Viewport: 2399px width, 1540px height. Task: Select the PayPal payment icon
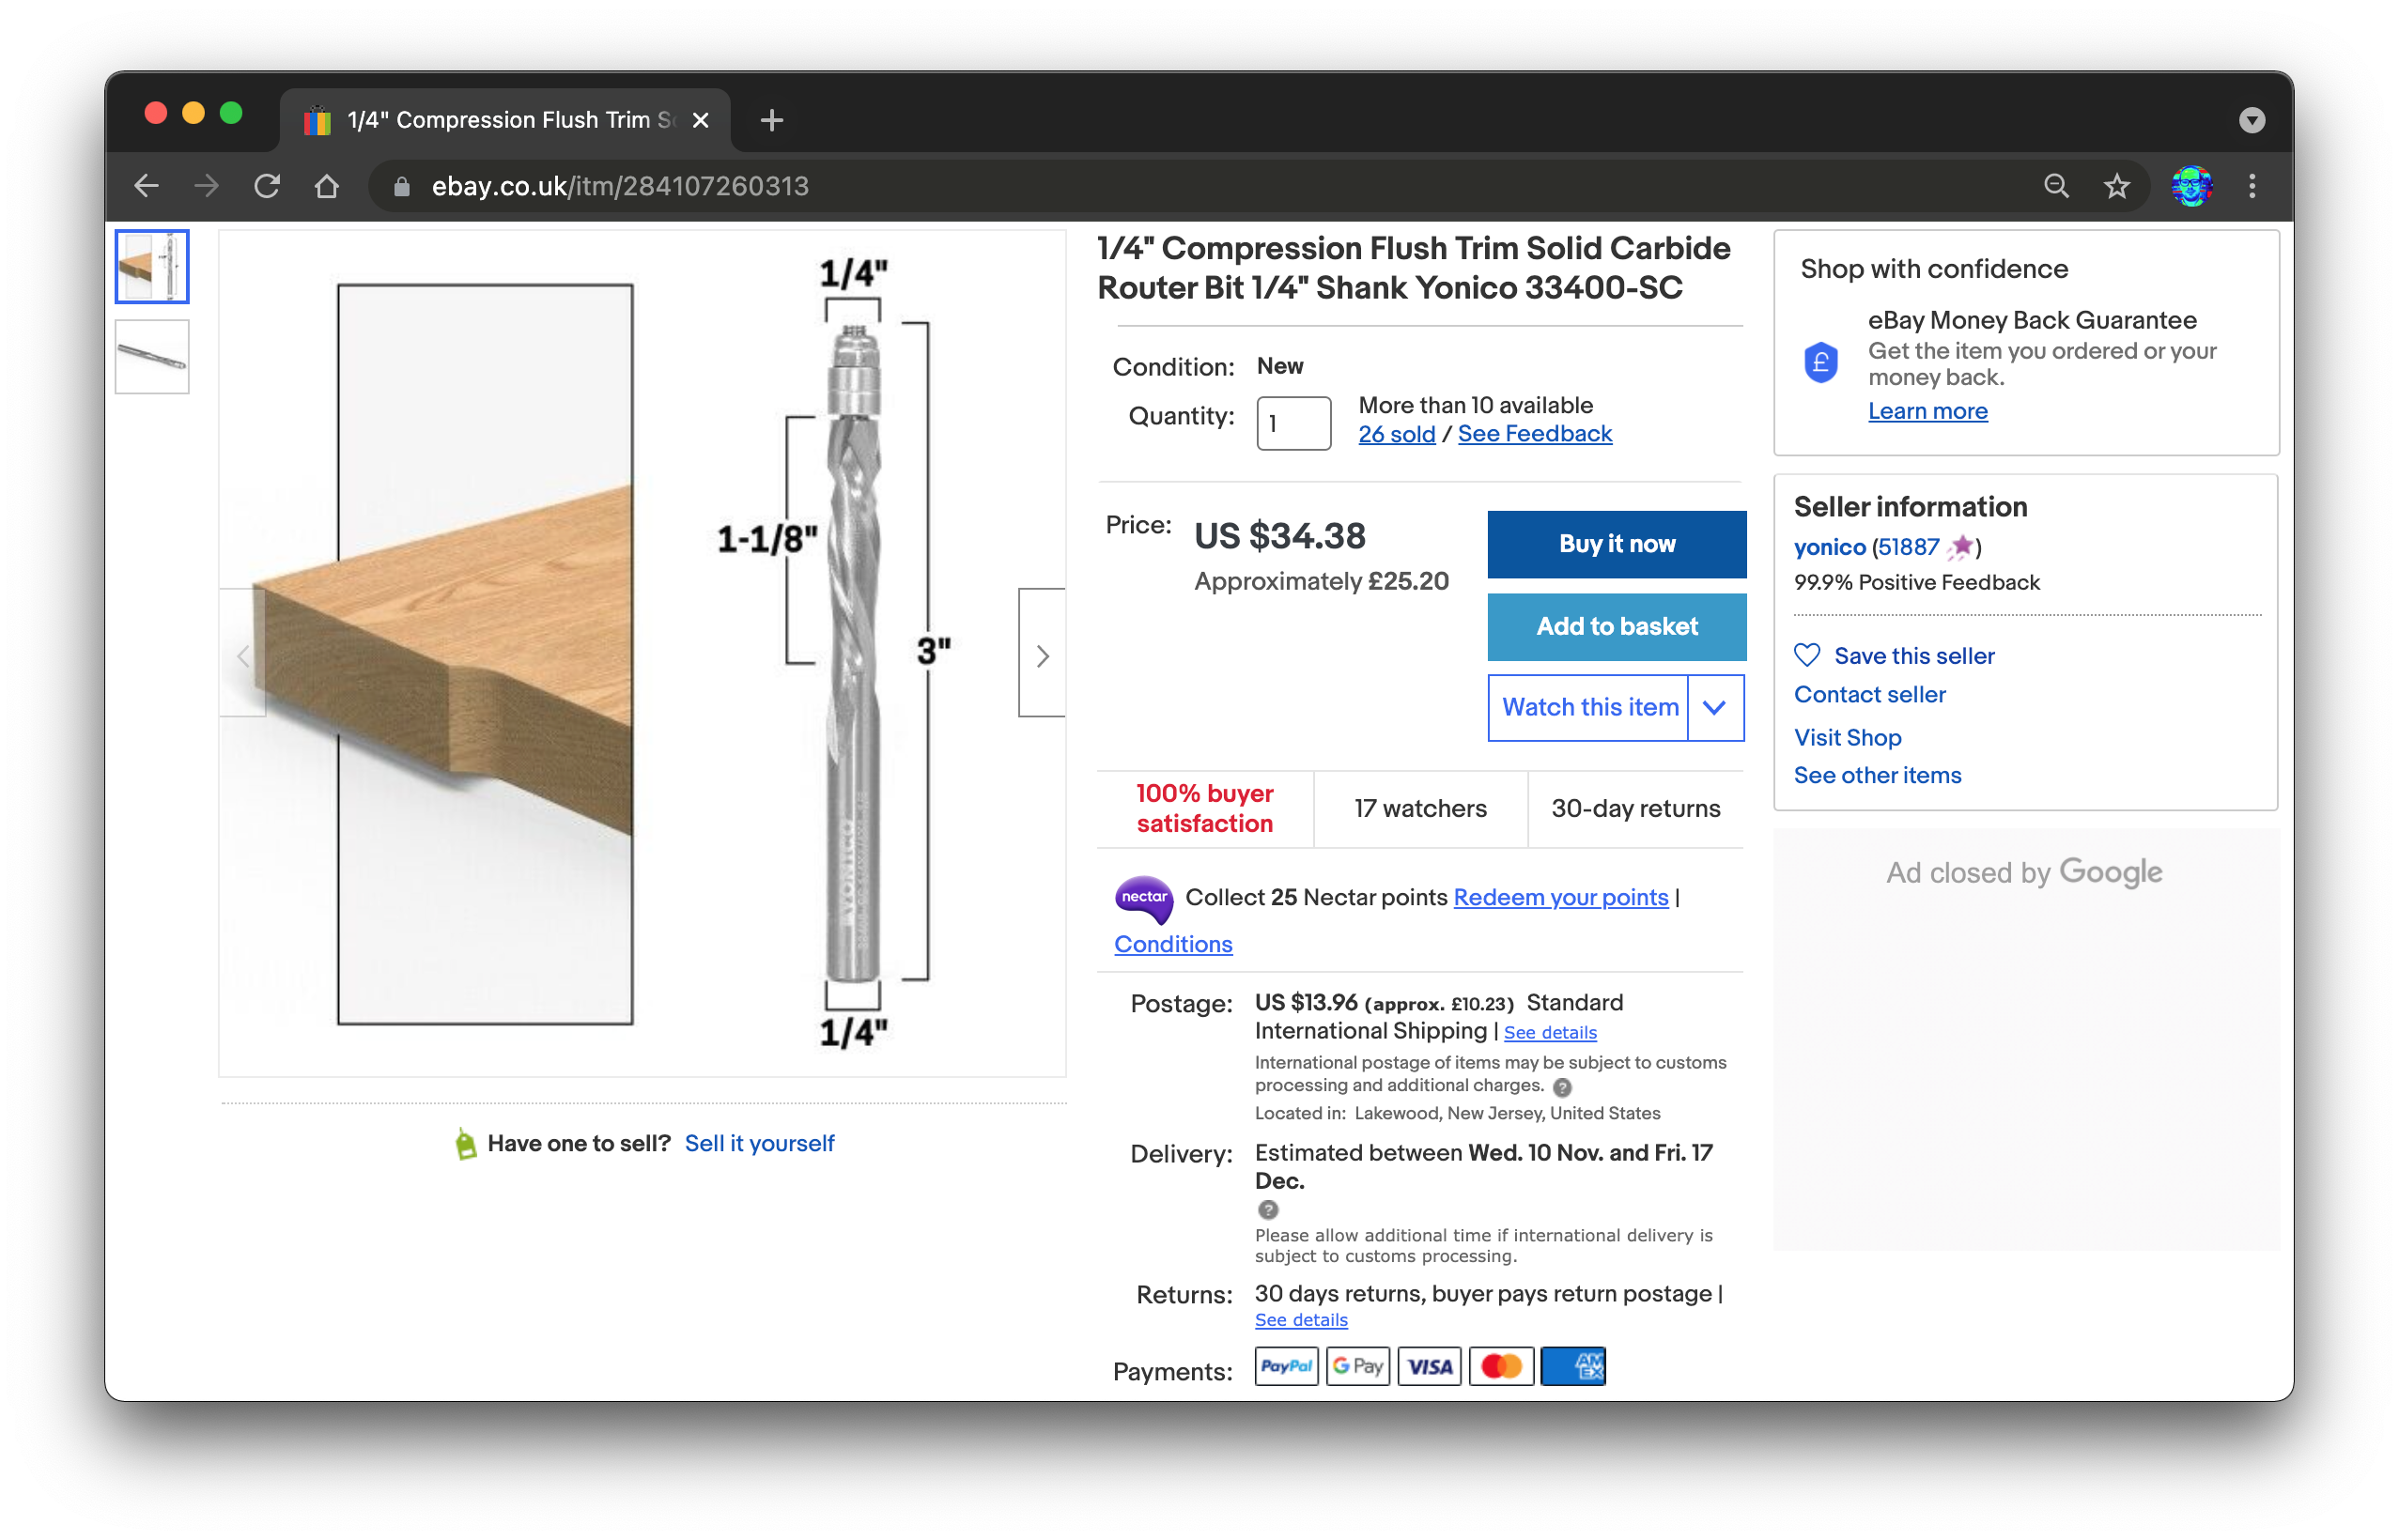(x=1286, y=1366)
